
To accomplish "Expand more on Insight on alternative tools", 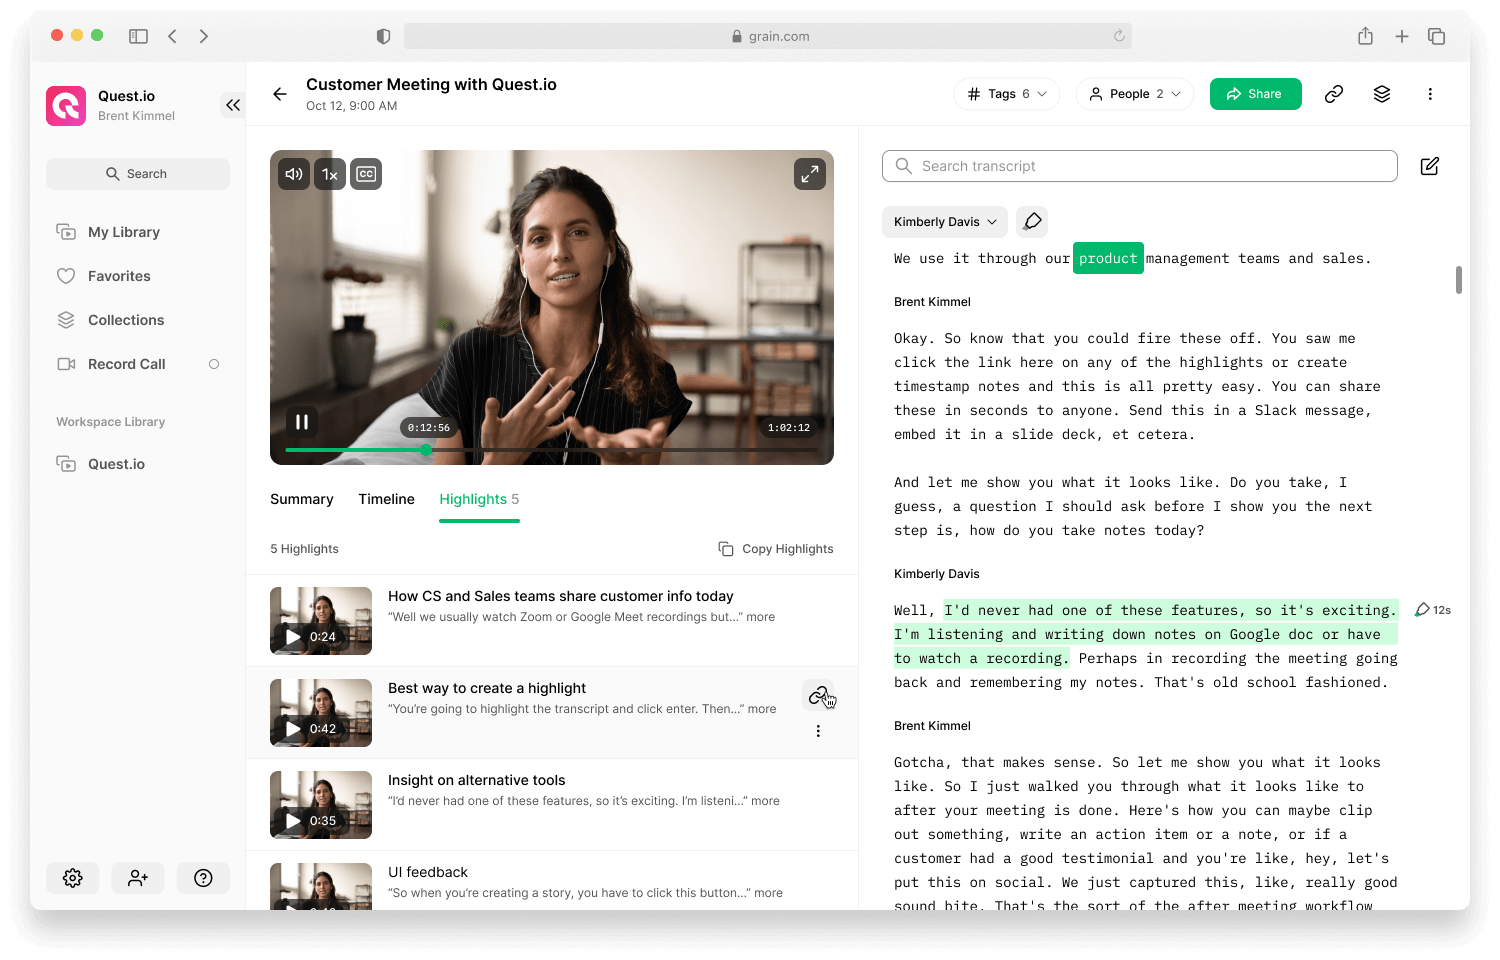I will (x=766, y=801).
